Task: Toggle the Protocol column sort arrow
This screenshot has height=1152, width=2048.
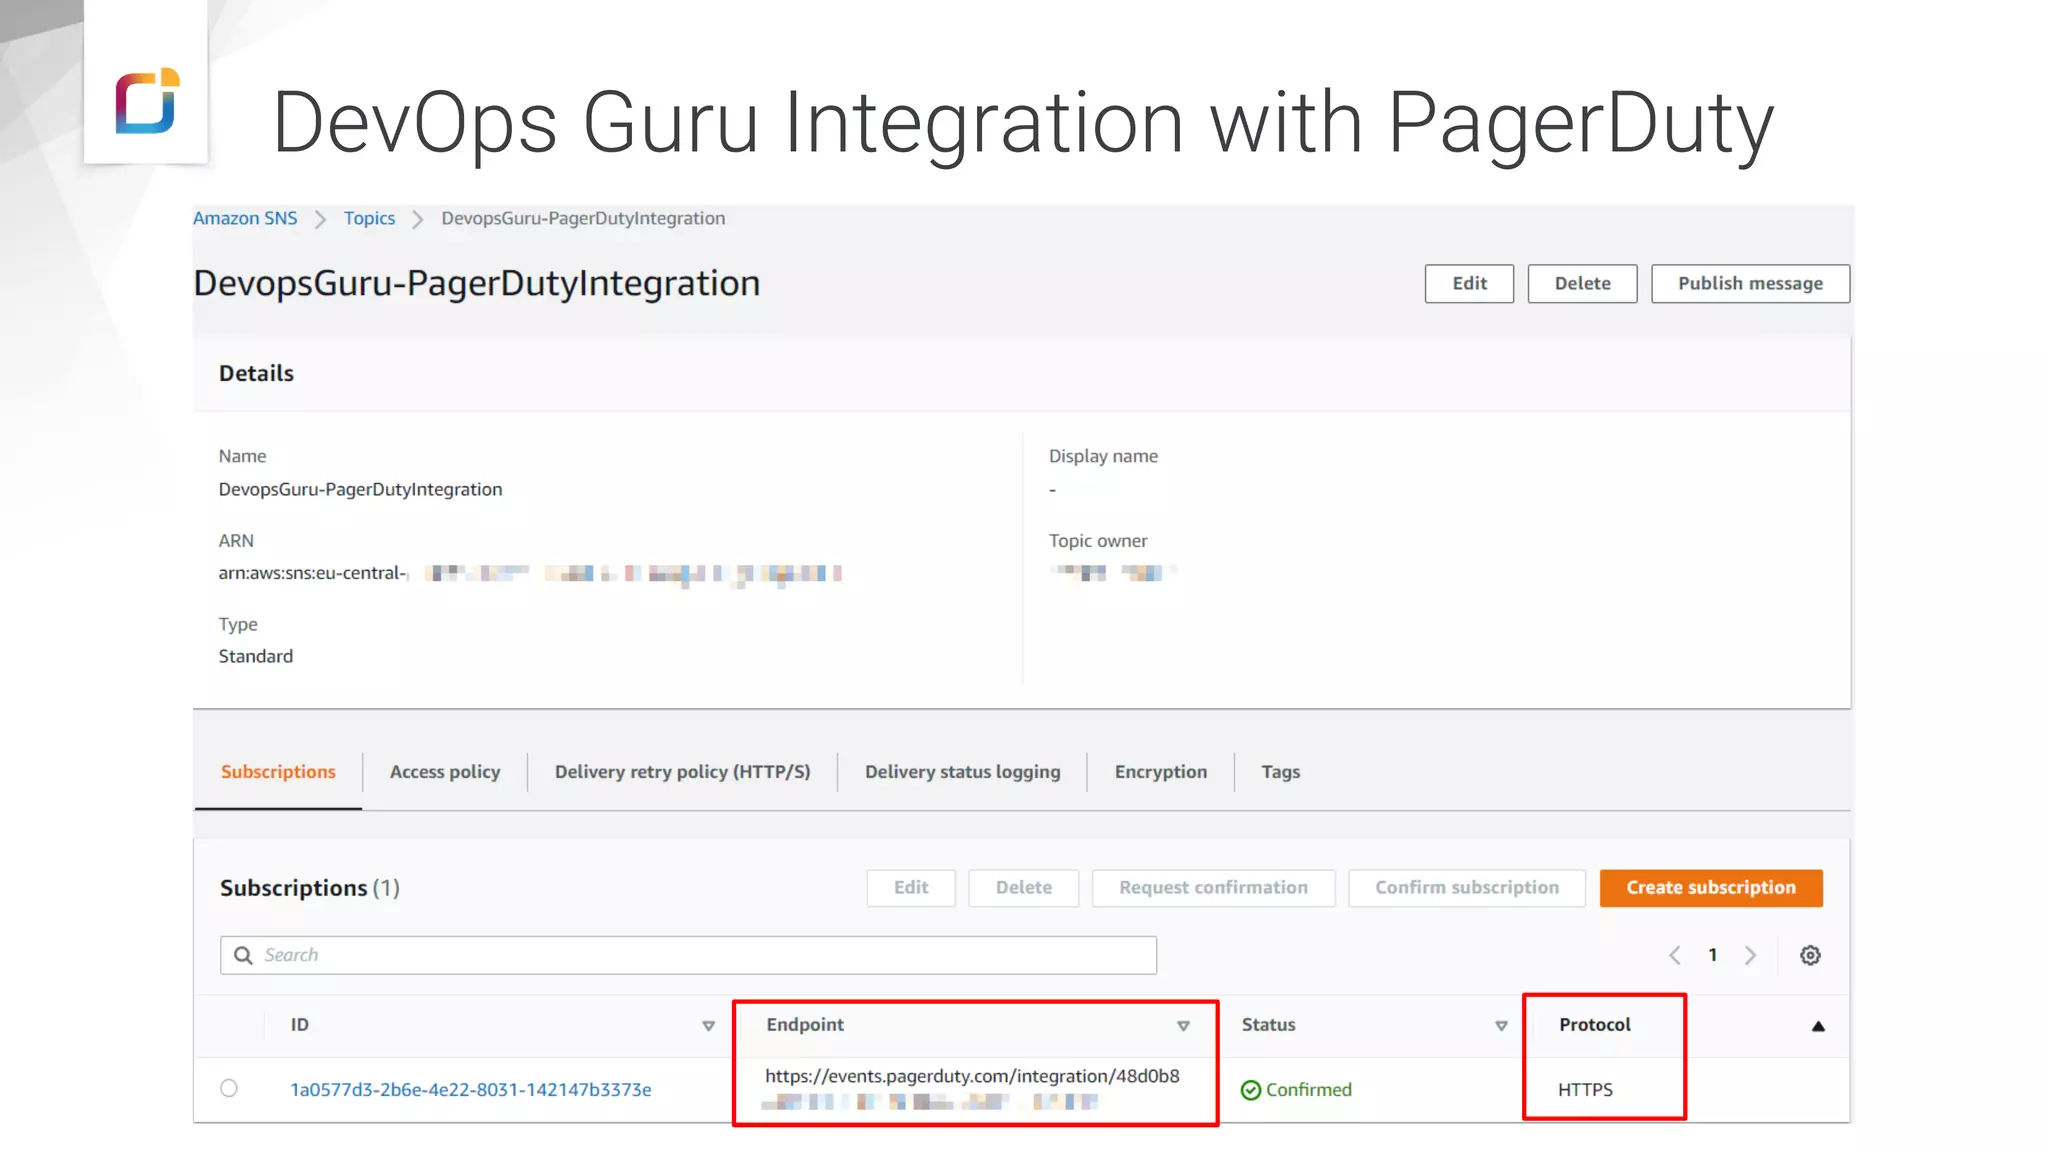Action: pyautogui.click(x=1818, y=1026)
